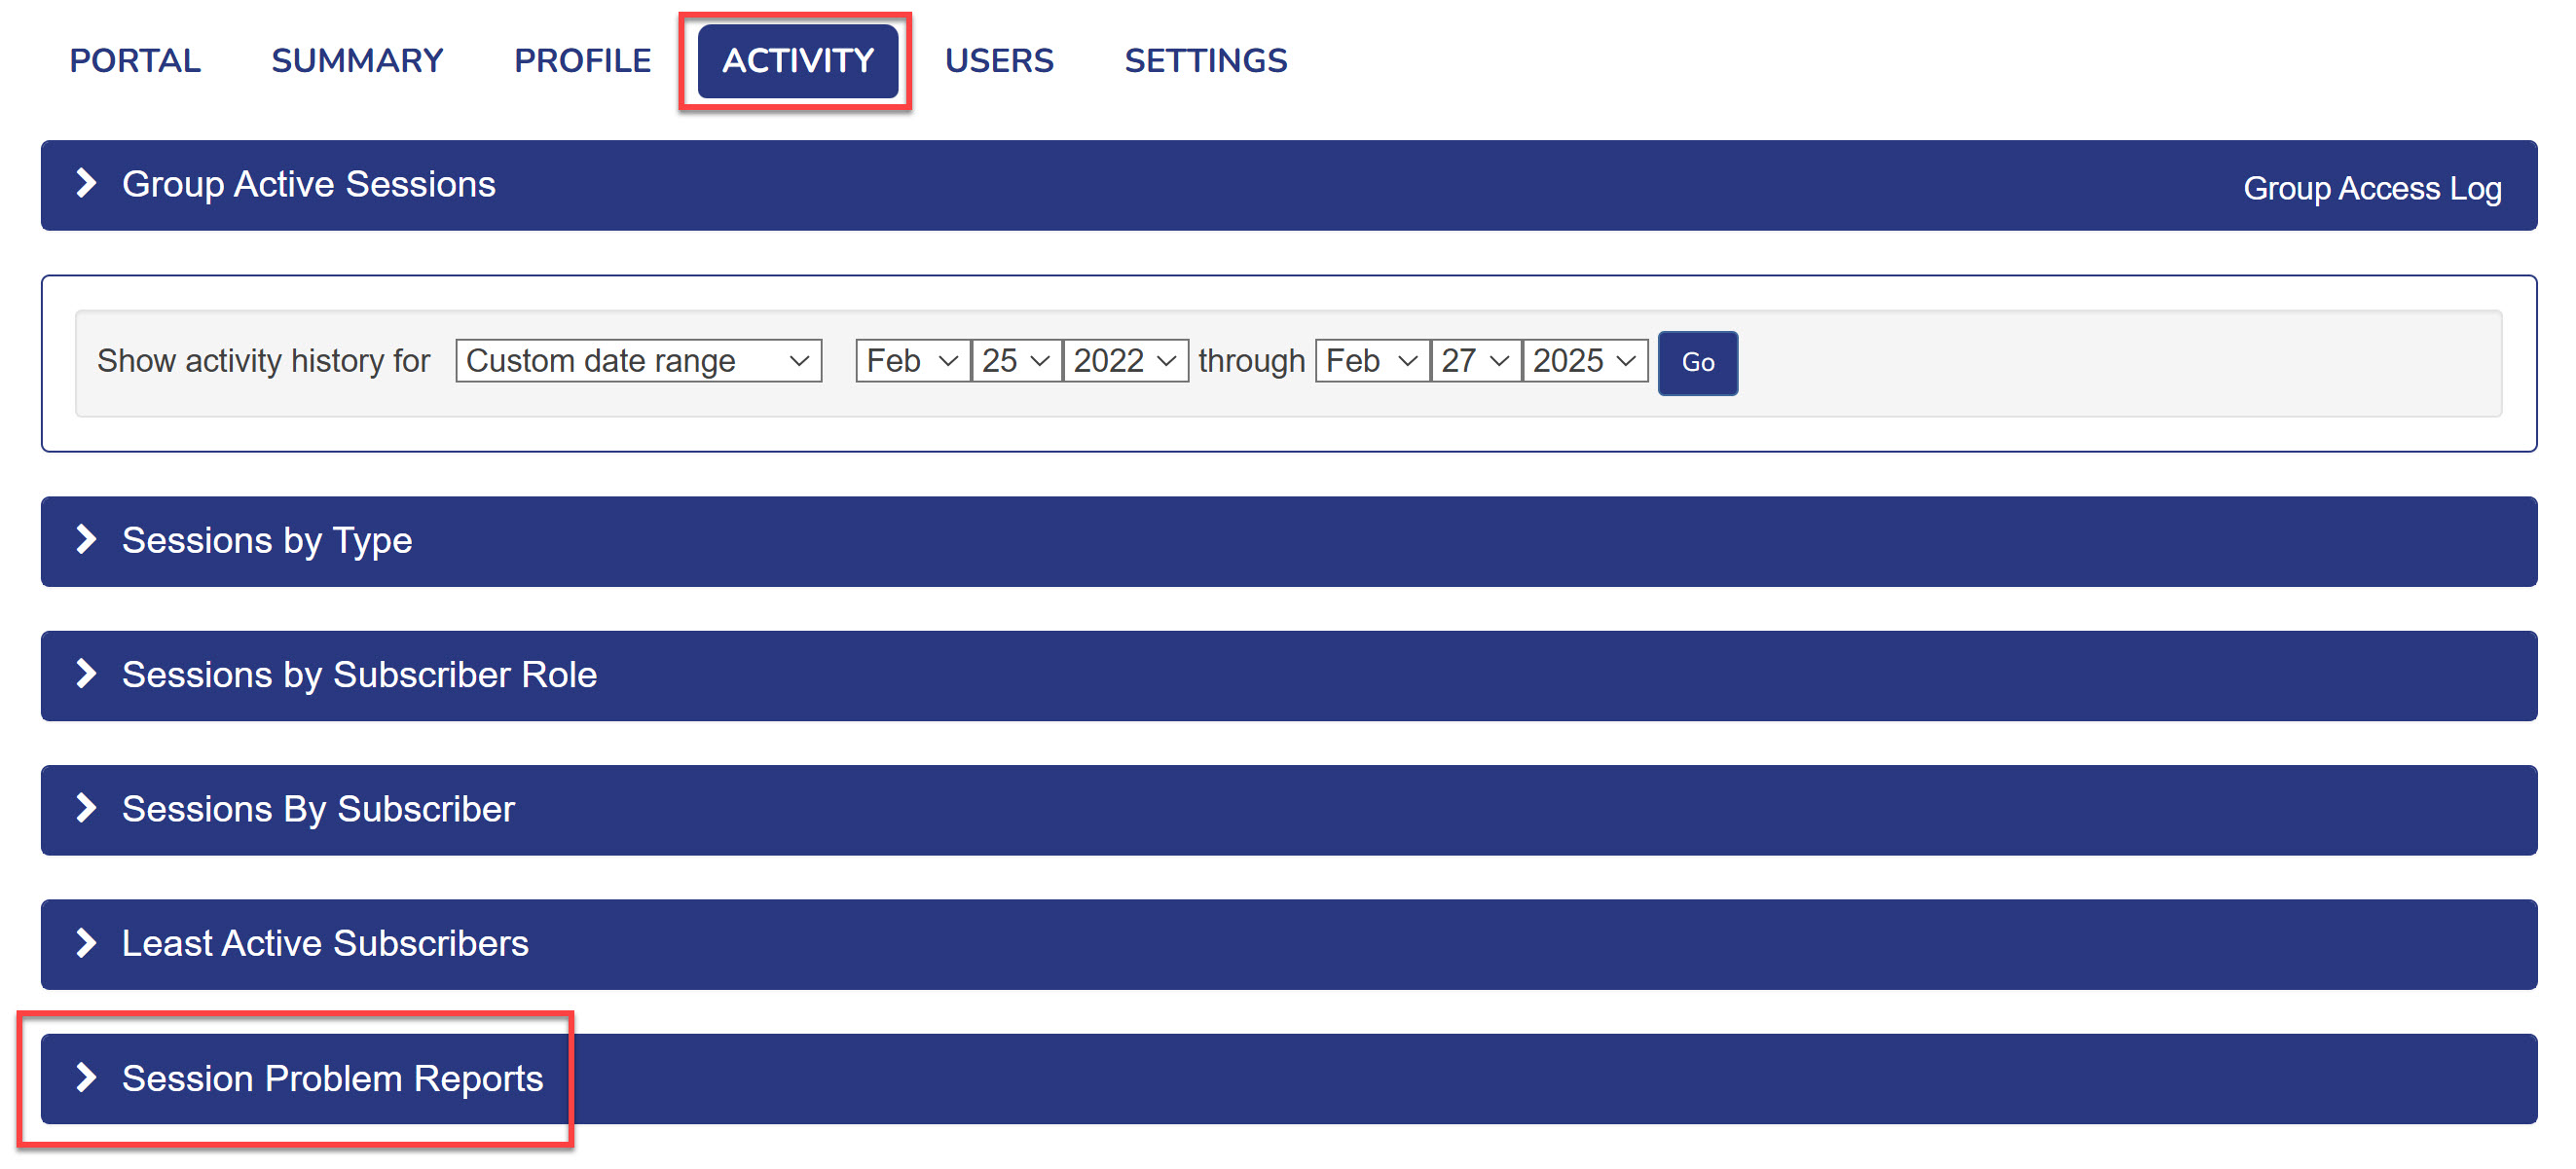Open start month Feb dropdown
The height and width of the screenshot is (1169, 2576).
[912, 361]
